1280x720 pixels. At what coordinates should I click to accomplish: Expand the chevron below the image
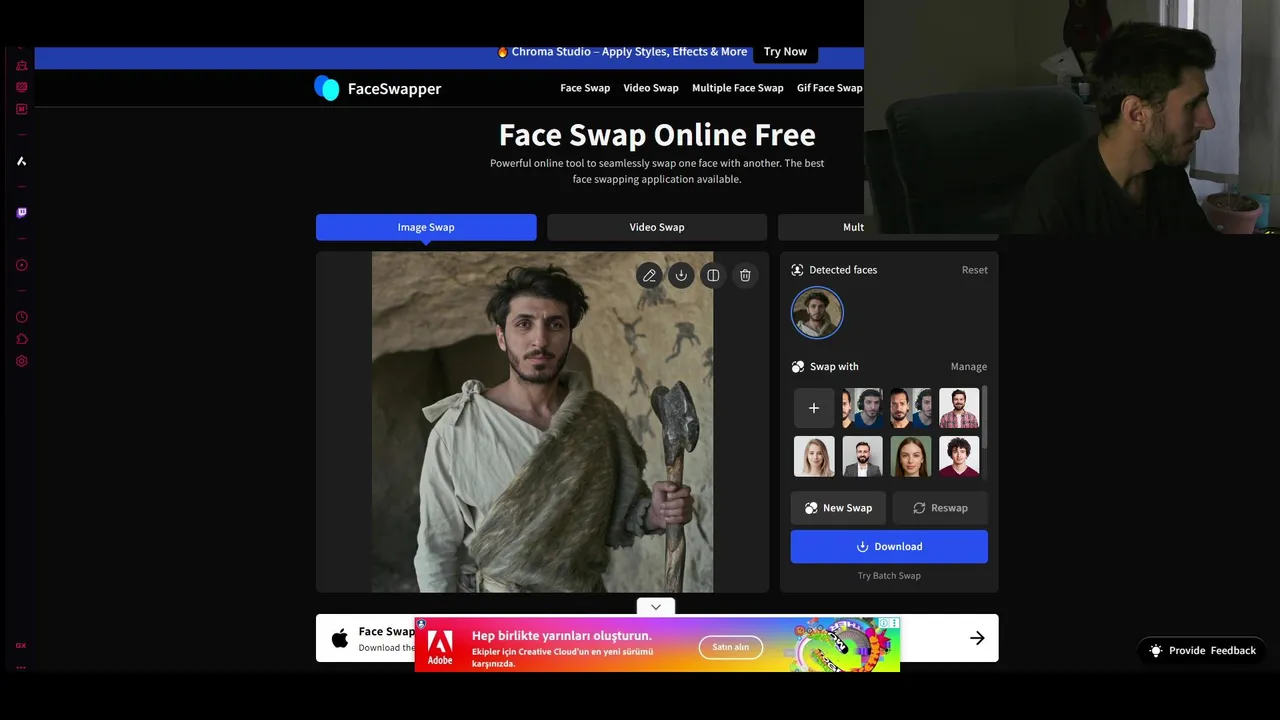coord(656,606)
